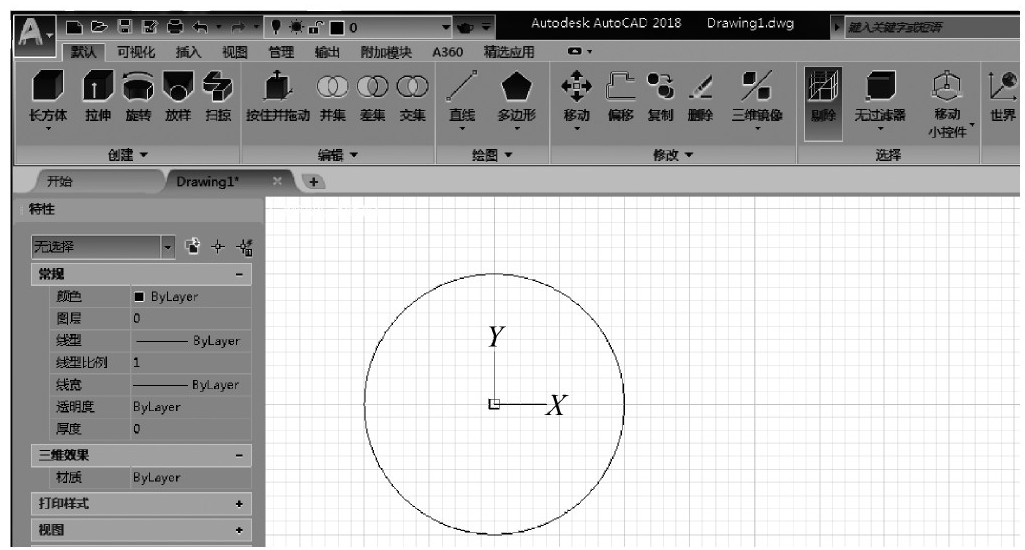This screenshot has height=550, width=1025.
Task: Switch to the 附加模块 ribbon tab
Action: pyautogui.click(x=386, y=52)
